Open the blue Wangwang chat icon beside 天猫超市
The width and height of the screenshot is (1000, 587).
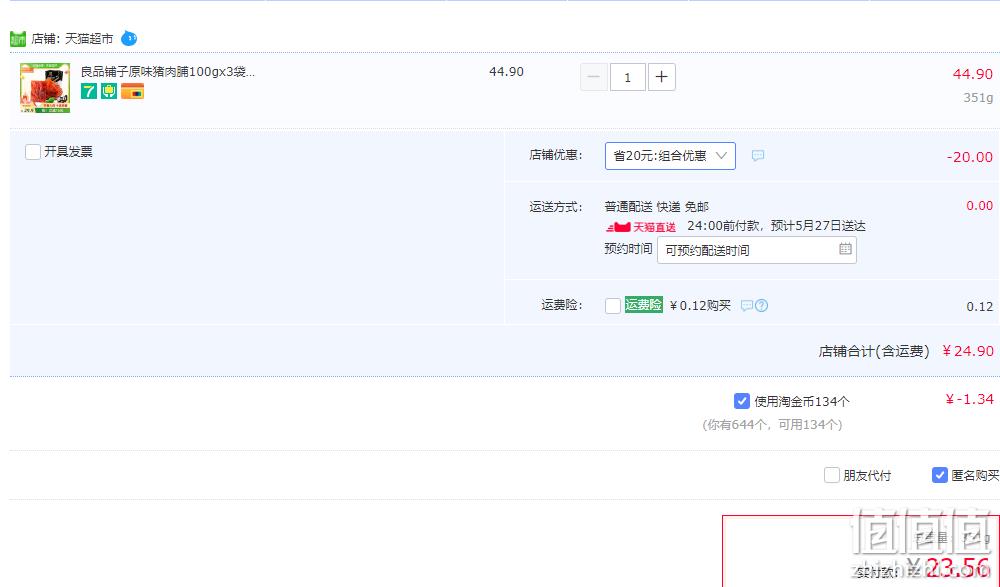(x=129, y=38)
